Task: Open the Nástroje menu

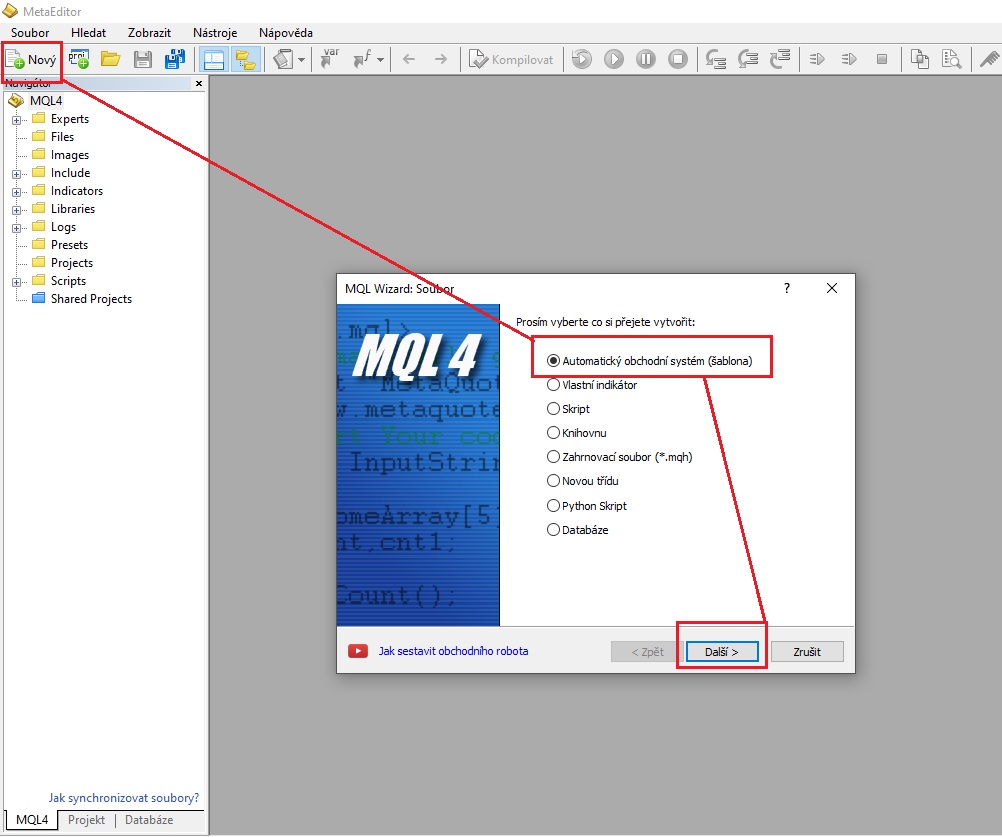Action: tap(215, 33)
